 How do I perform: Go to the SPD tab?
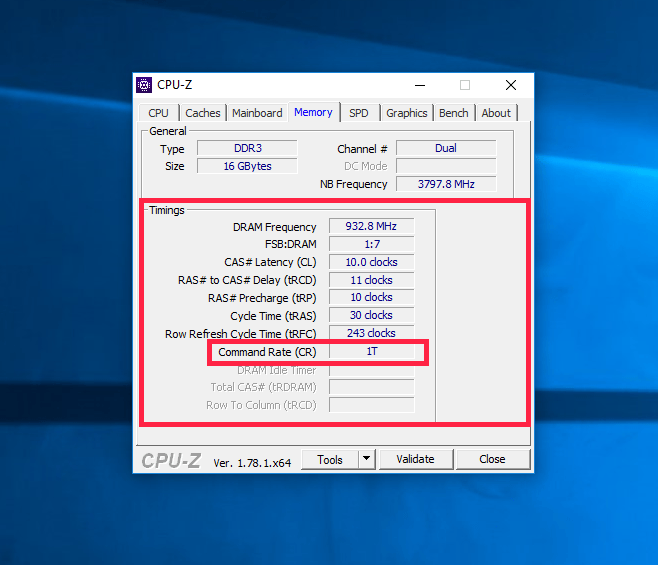point(358,113)
